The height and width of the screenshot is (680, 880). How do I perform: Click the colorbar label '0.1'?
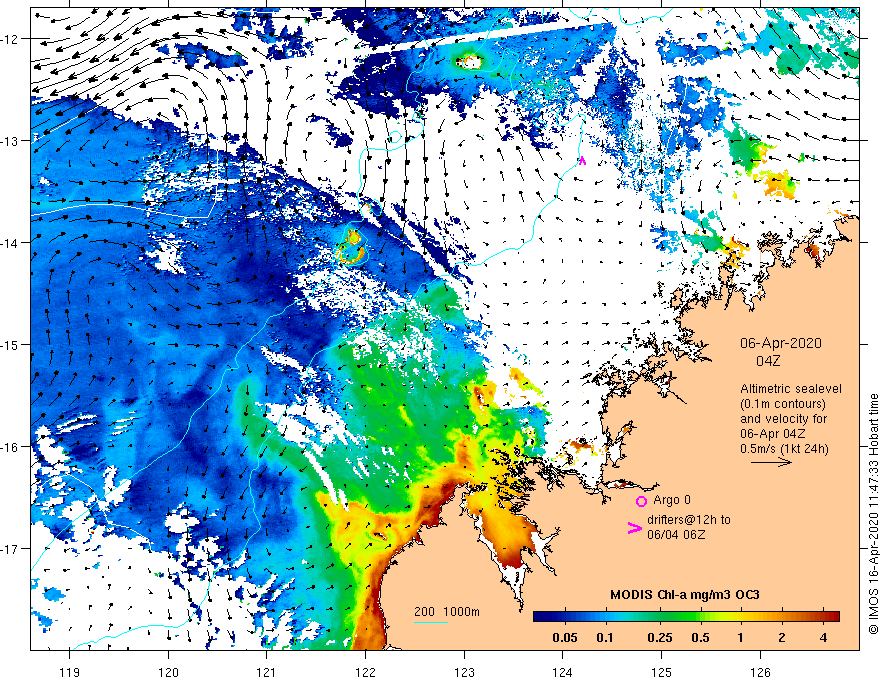(604, 638)
